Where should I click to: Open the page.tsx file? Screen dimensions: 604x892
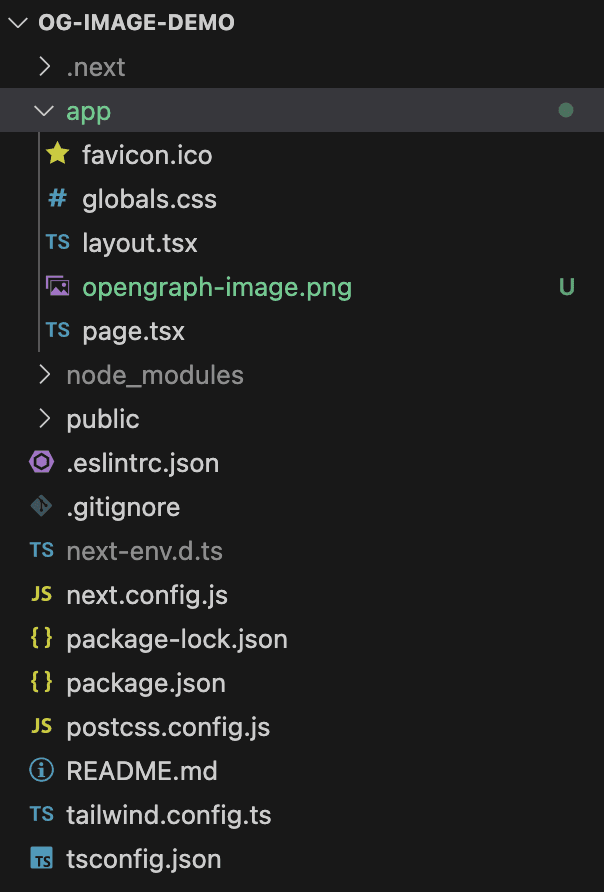point(133,330)
